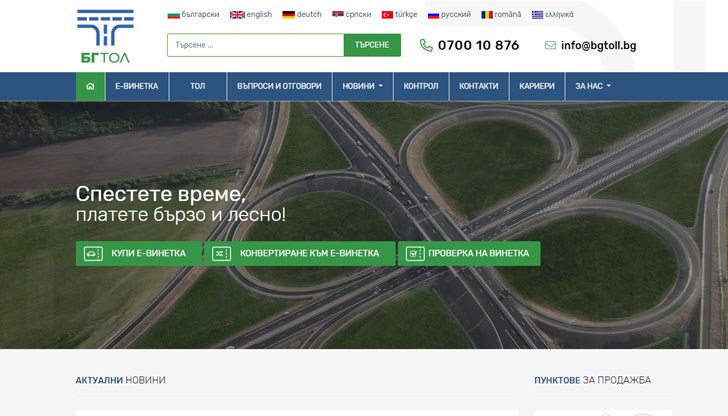Switch language to русский

pyautogui.click(x=456, y=14)
